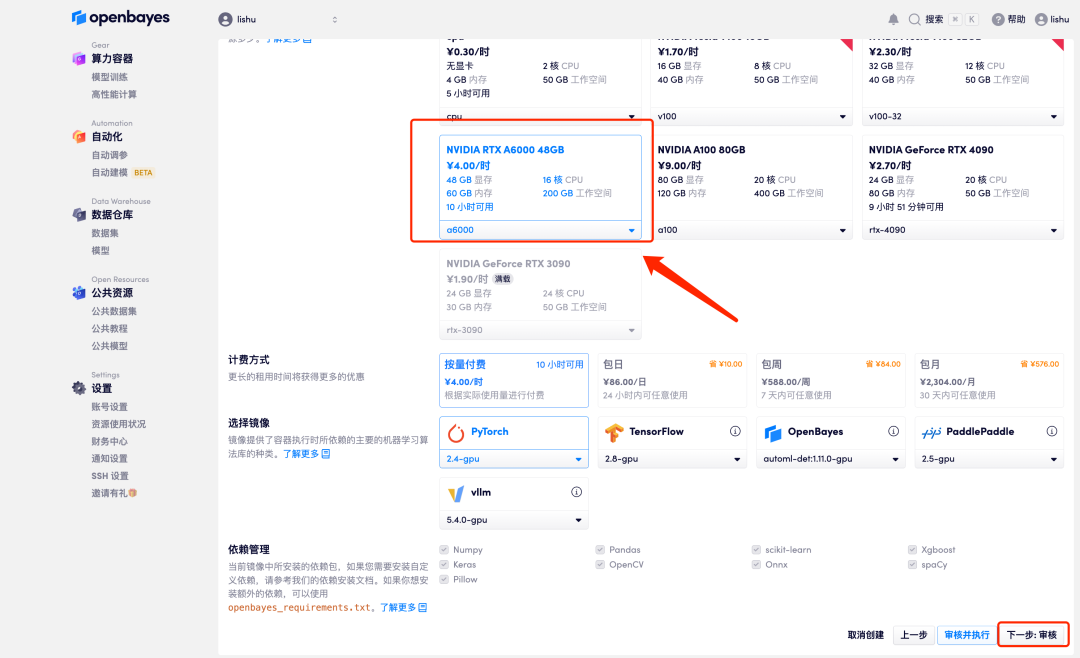Open notifications via the bell icon

[893, 17]
